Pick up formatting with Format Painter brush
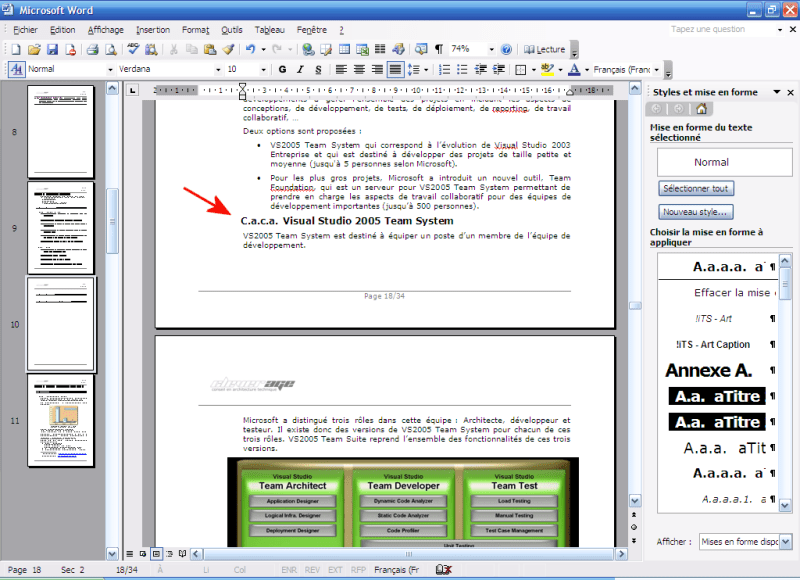Screen dimensions: 800x580 pos(228,49)
